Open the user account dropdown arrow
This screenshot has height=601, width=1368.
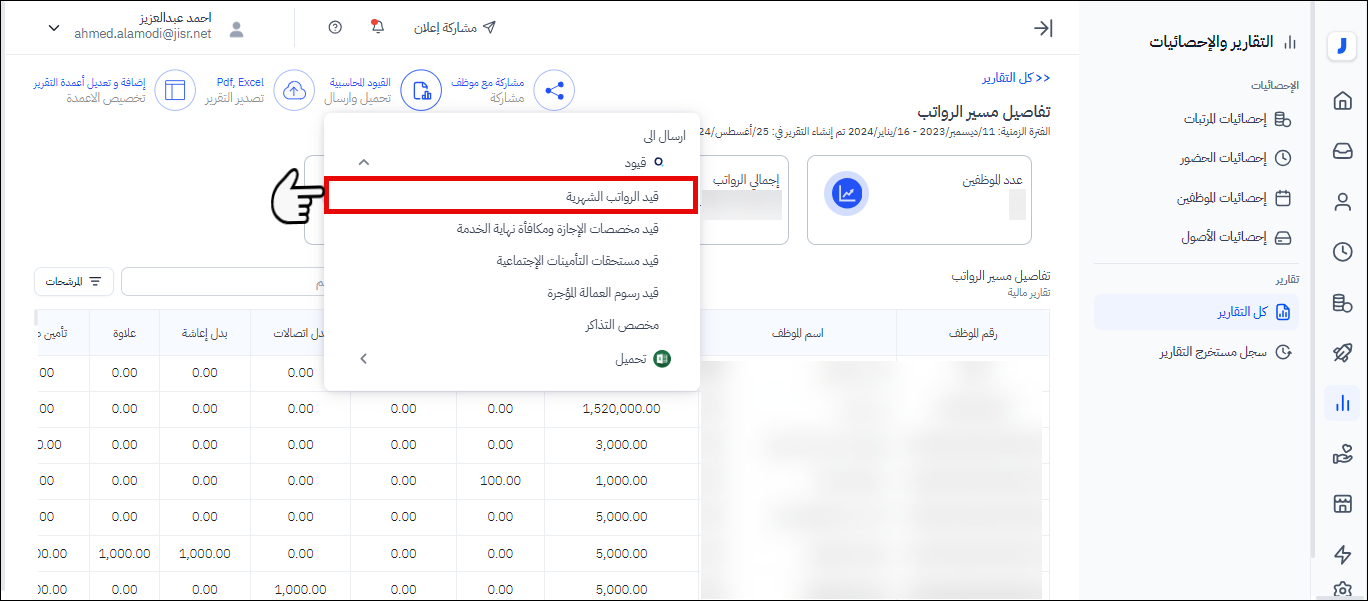coord(54,28)
